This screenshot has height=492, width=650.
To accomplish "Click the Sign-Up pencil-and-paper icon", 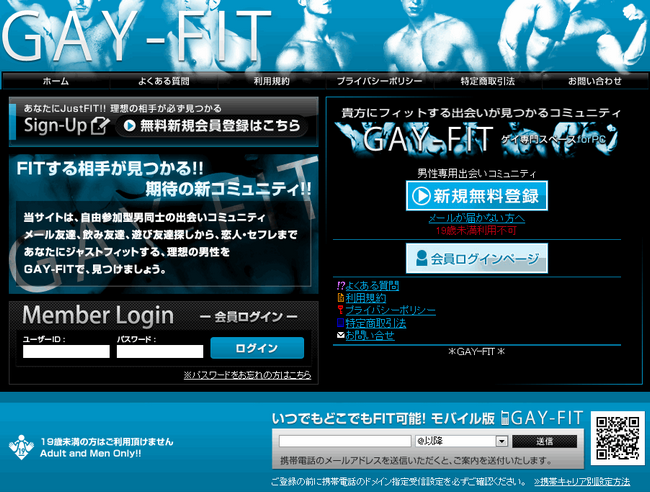I will (100, 126).
